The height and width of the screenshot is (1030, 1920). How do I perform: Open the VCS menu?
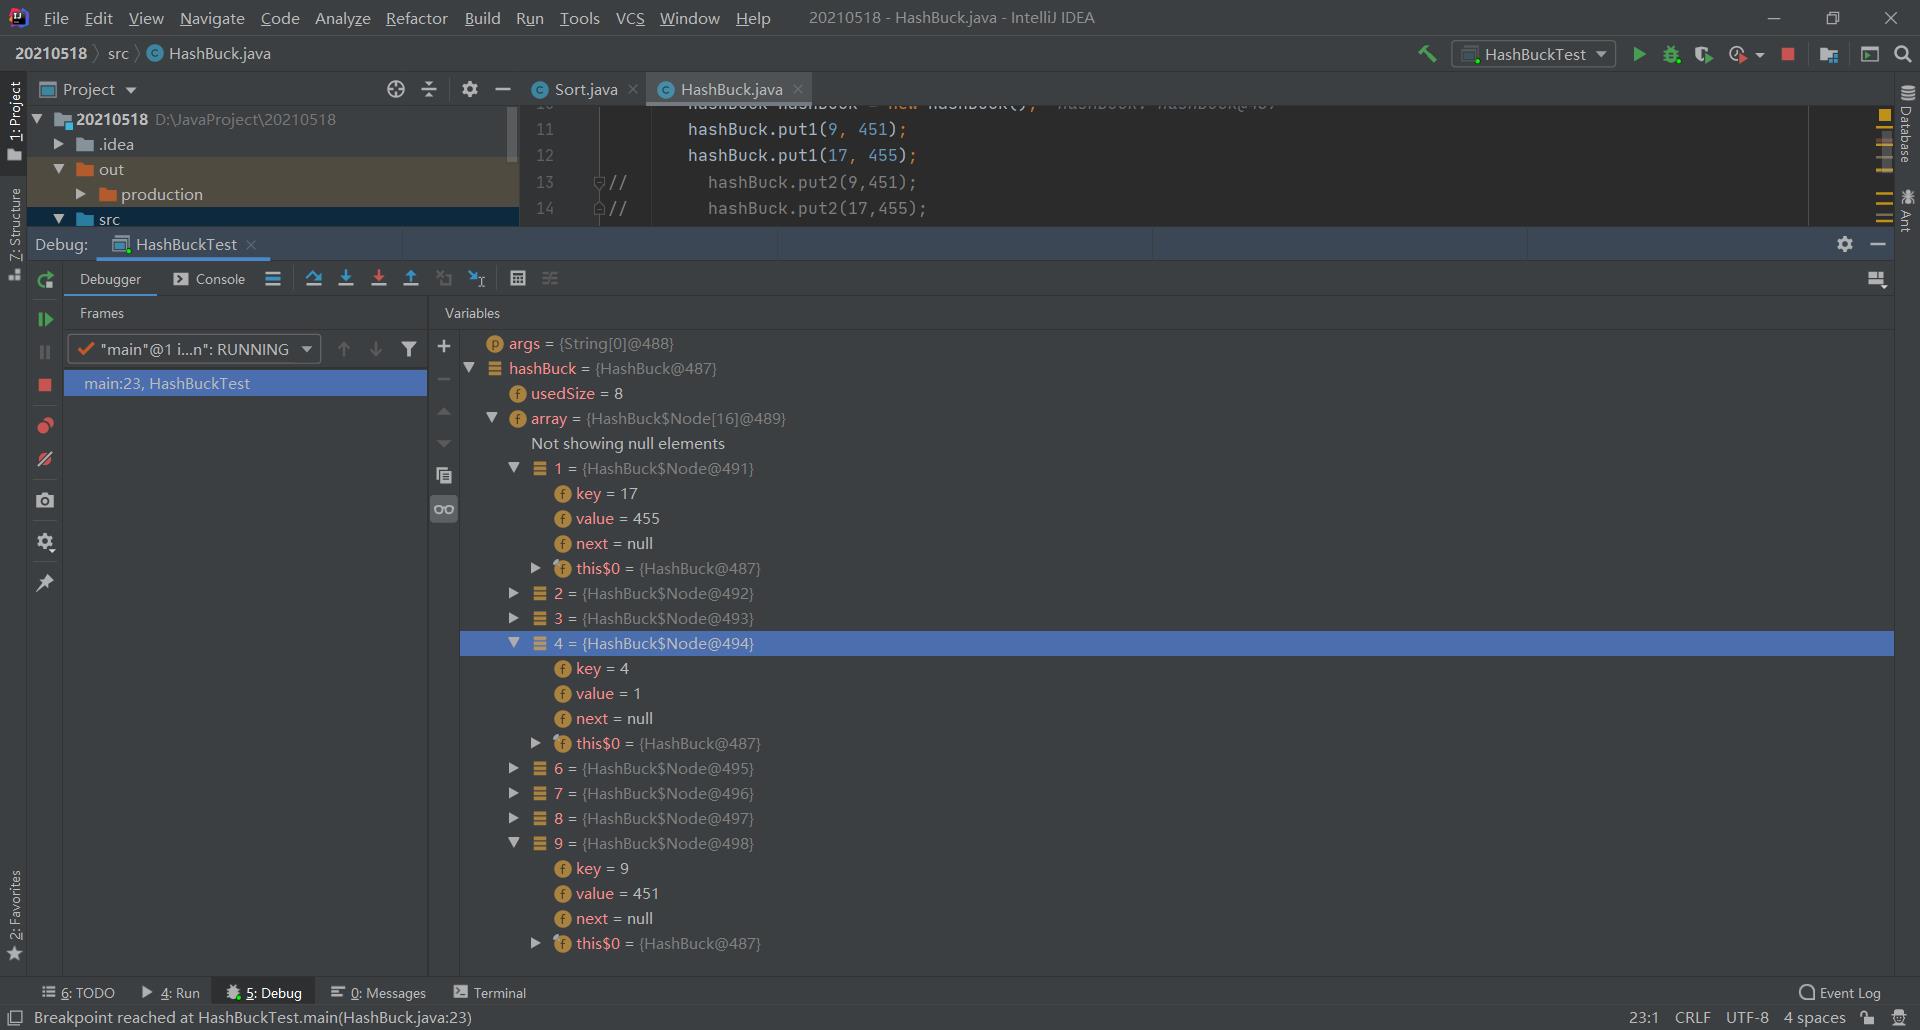(x=630, y=18)
